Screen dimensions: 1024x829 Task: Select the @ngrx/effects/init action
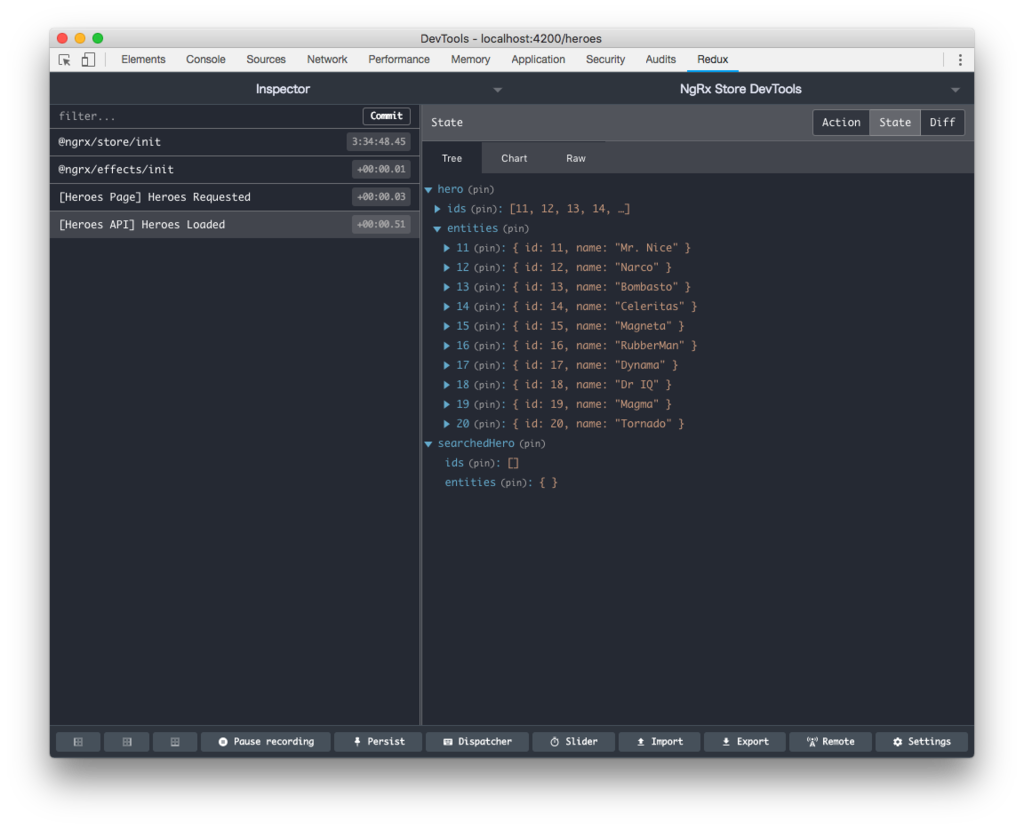(234, 169)
